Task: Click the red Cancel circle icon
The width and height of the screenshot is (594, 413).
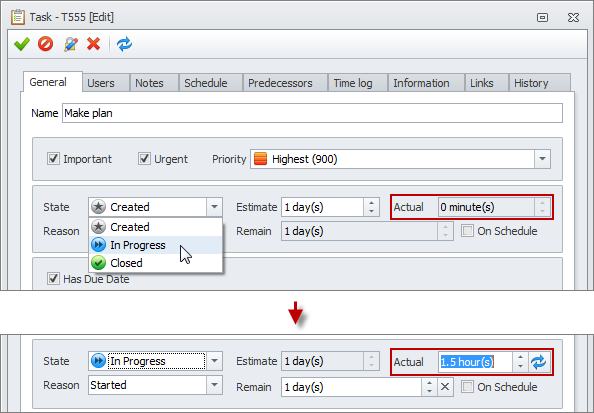Action: pyautogui.click(x=45, y=44)
